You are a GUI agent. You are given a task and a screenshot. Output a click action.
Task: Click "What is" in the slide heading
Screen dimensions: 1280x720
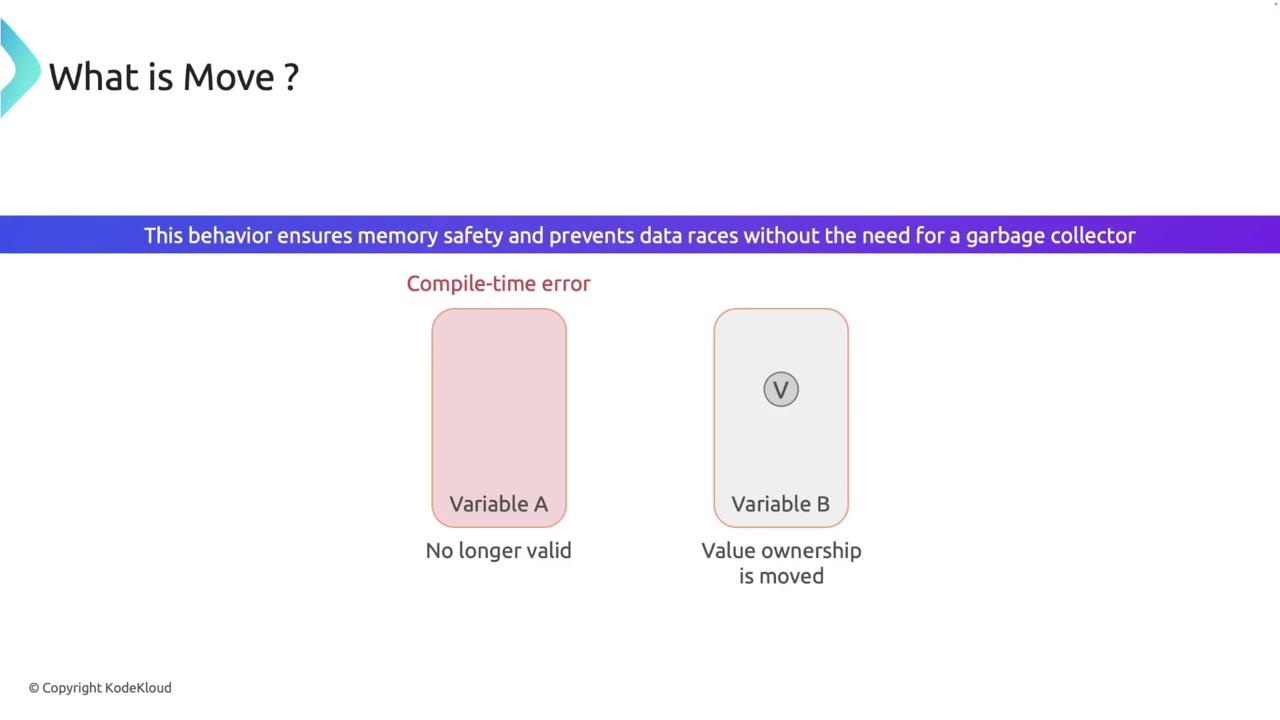pyautogui.click(x=111, y=77)
